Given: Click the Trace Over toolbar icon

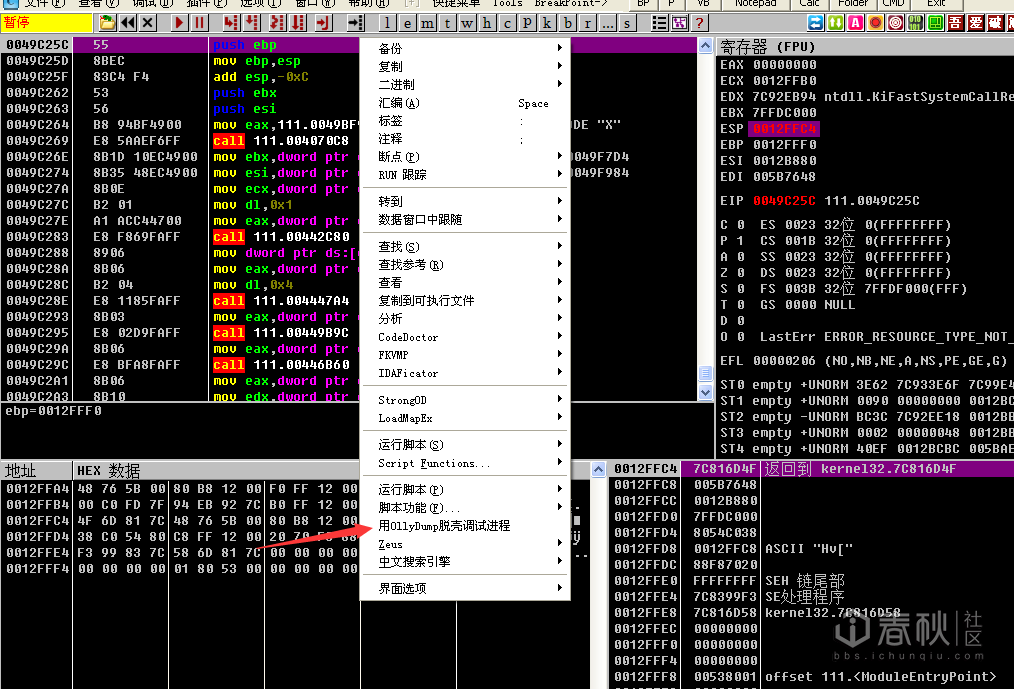Looking at the screenshot, I should [298, 23].
